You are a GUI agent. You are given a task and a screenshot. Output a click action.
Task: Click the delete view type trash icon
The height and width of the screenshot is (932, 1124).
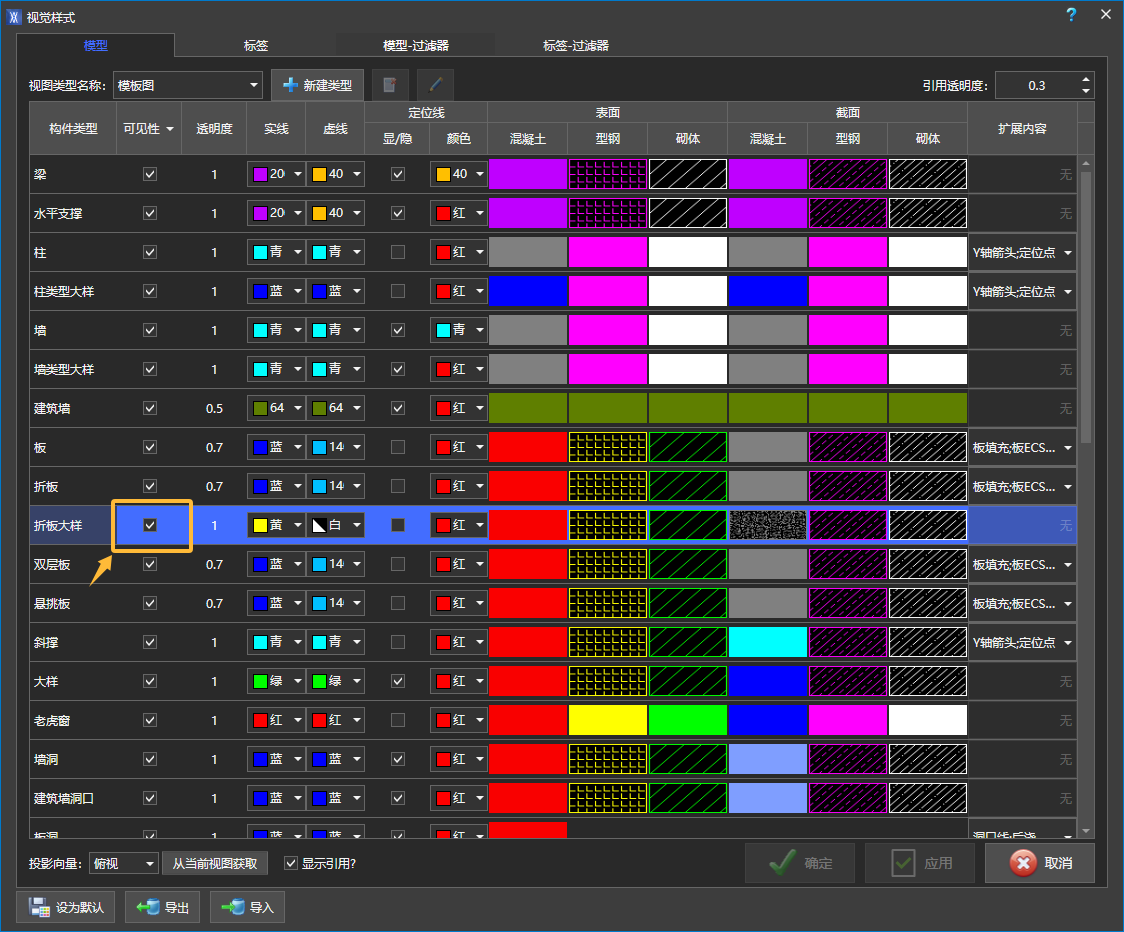390,85
